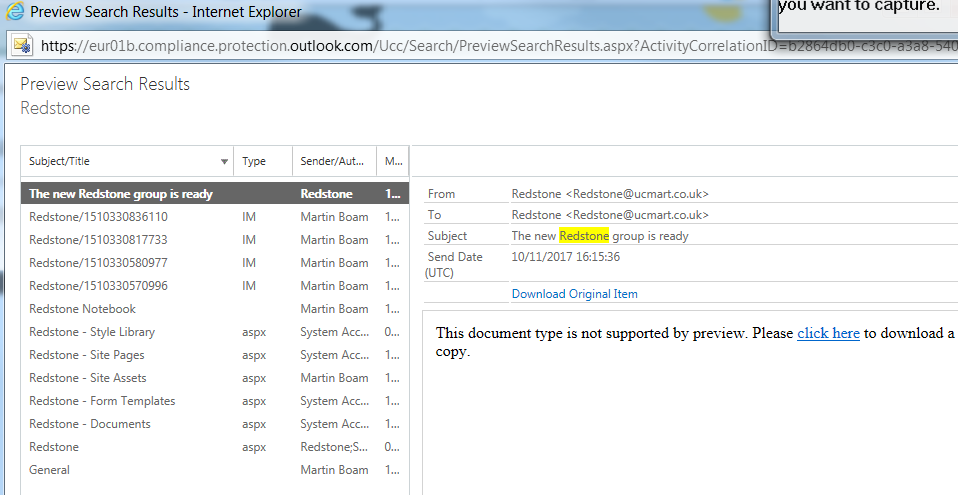Select the Redstone - Site Assets item
The image size is (958, 495).
point(88,378)
